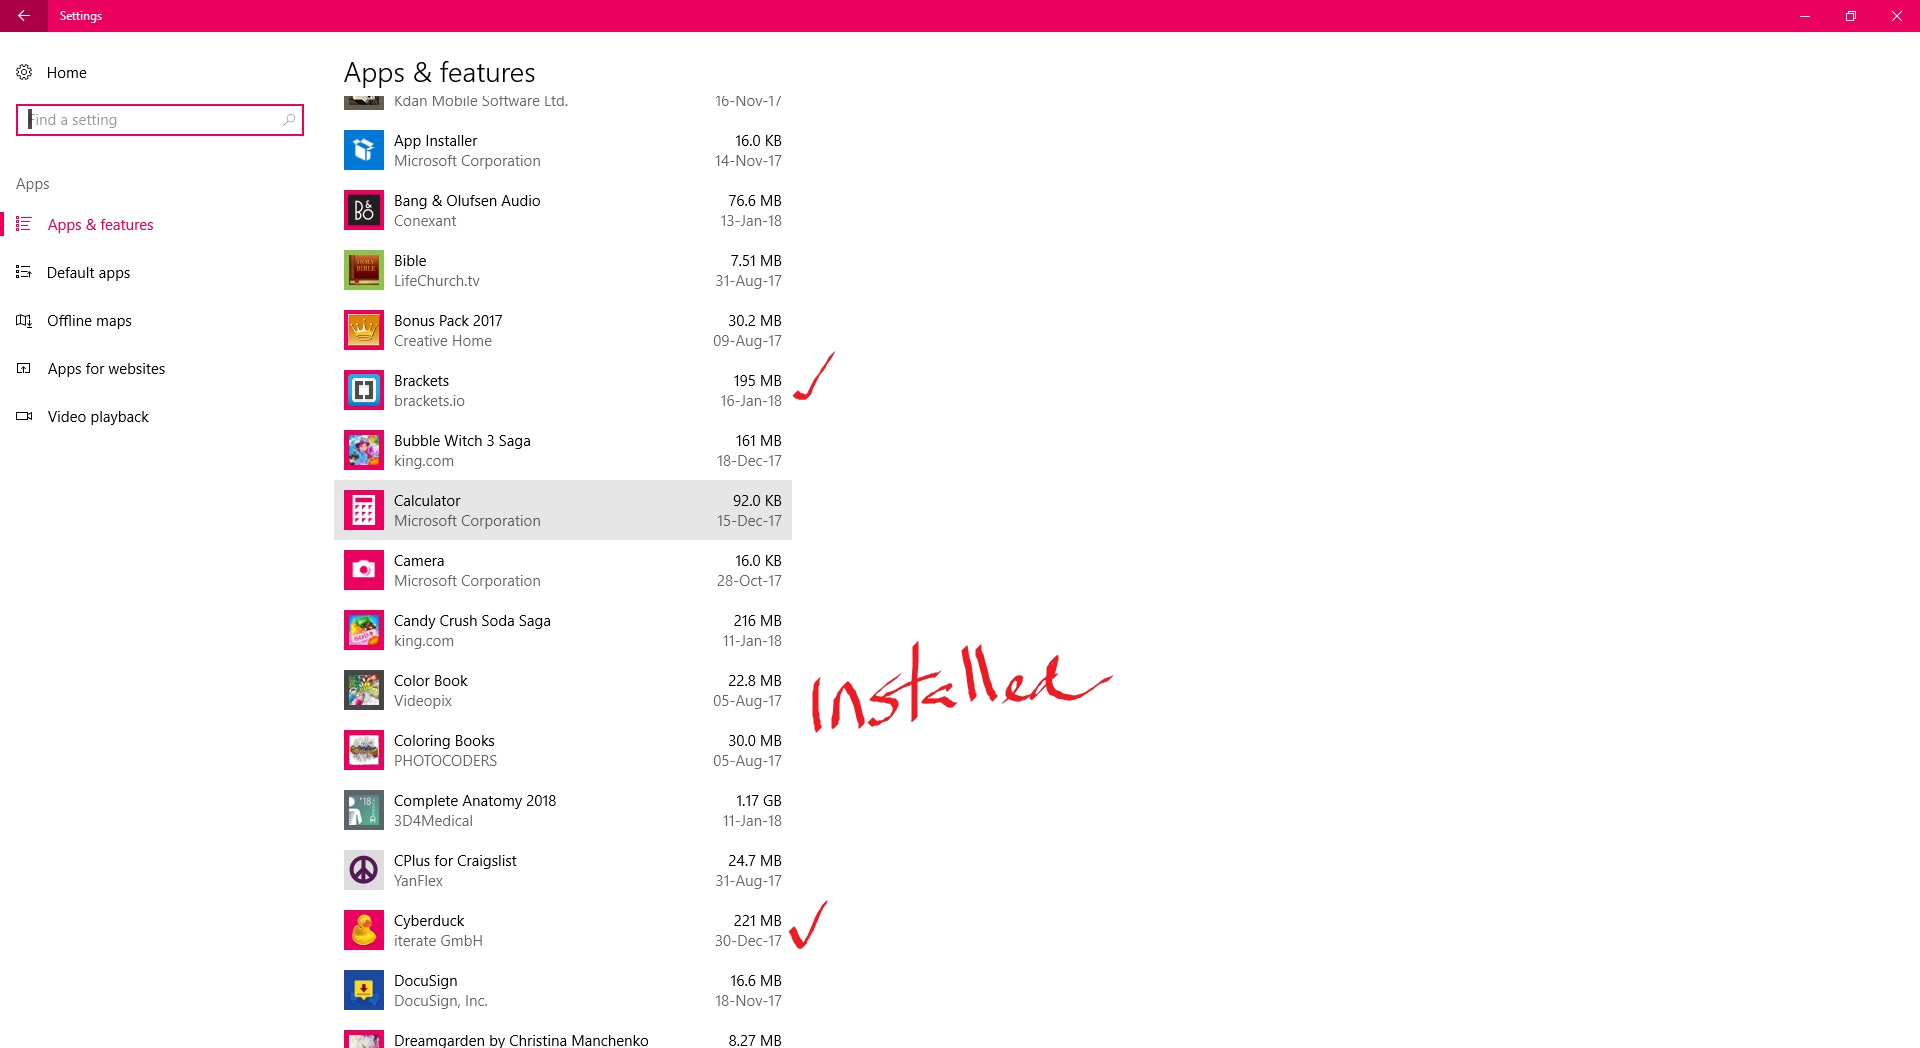Select the Bonus Pack 2017 entry

563,330
